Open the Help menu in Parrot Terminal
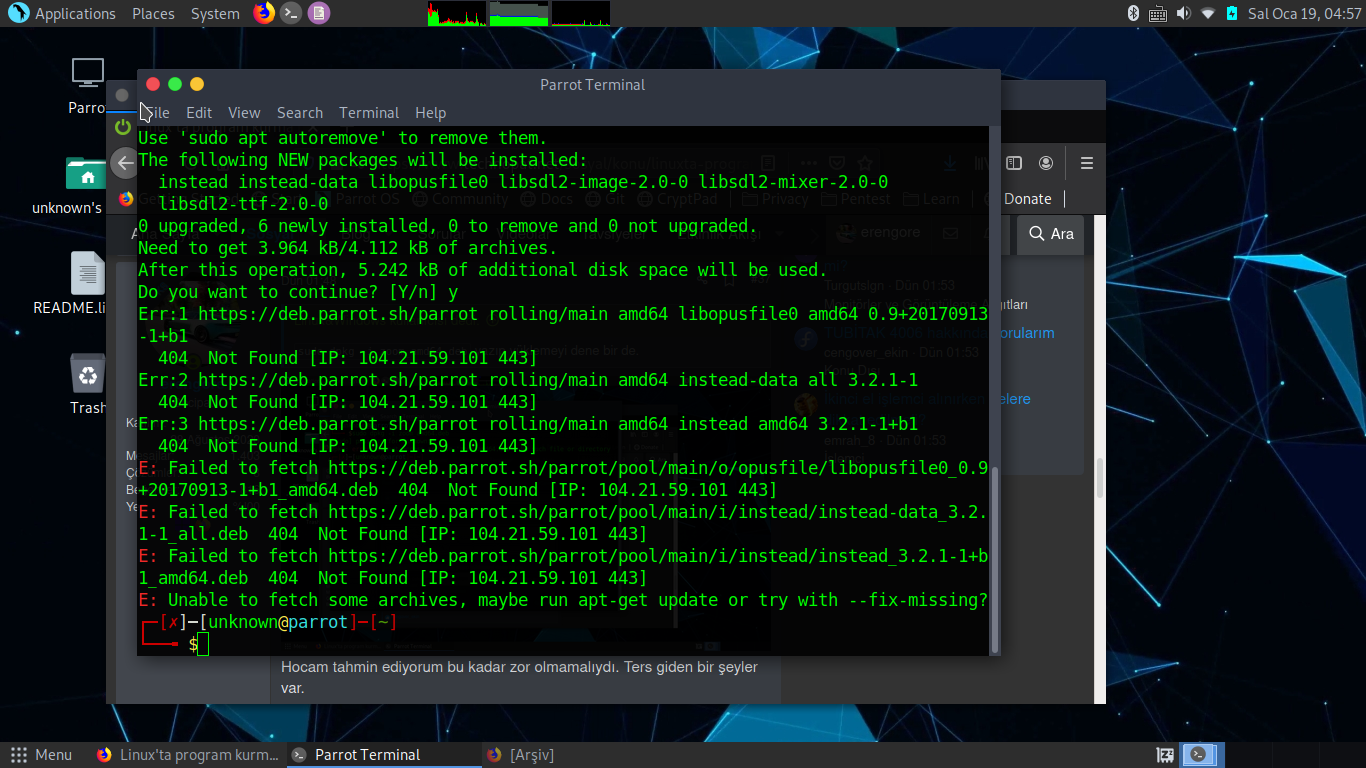 click(430, 113)
